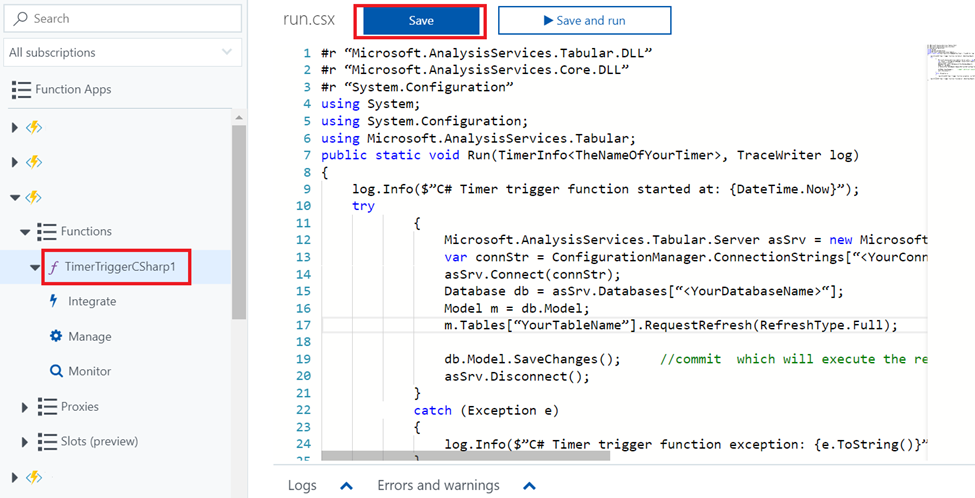
Task: Click the Integrate lightning bolt icon
Action: (x=54, y=301)
